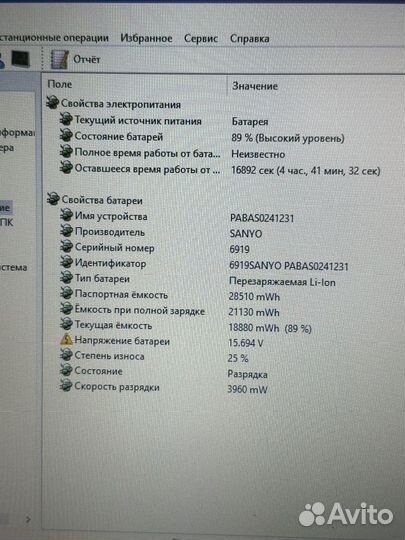Image resolution: width=405 pixels, height=540 pixels.
Task: Select the Батарея power source value
Action: tap(250, 122)
